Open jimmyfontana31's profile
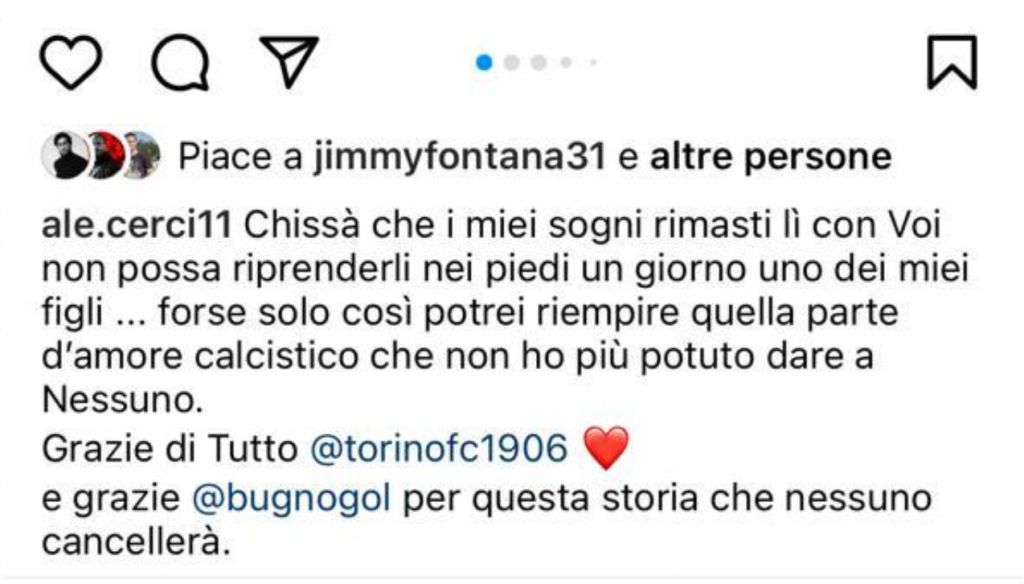Viewport: 1024px width, 584px height. 460,157
